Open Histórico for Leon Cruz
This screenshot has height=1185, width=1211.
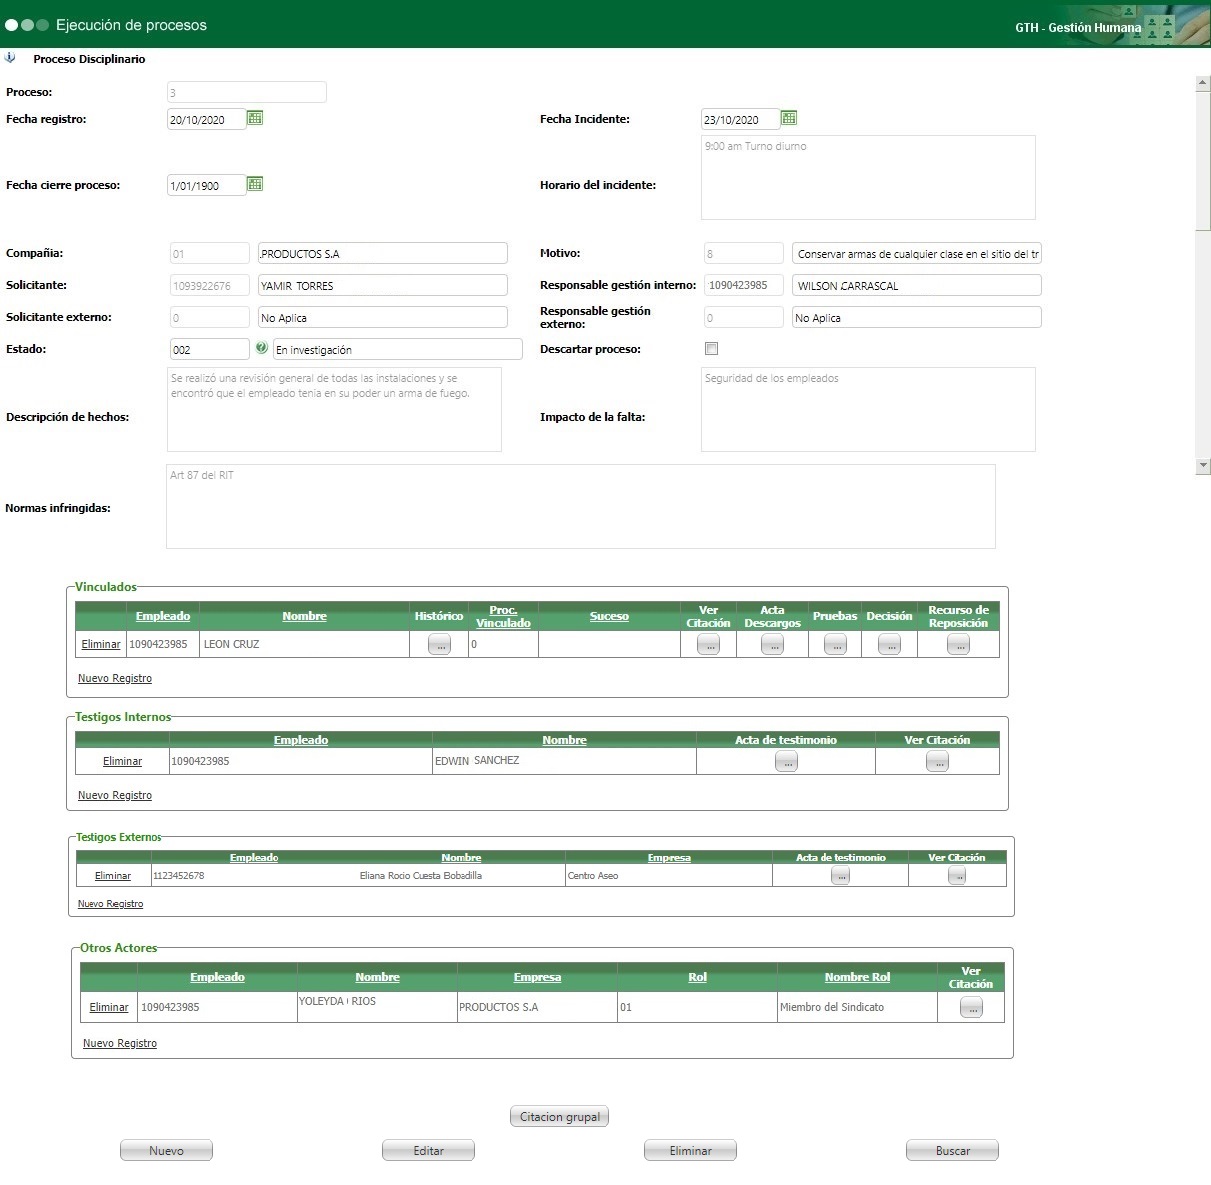pyautogui.click(x=439, y=645)
